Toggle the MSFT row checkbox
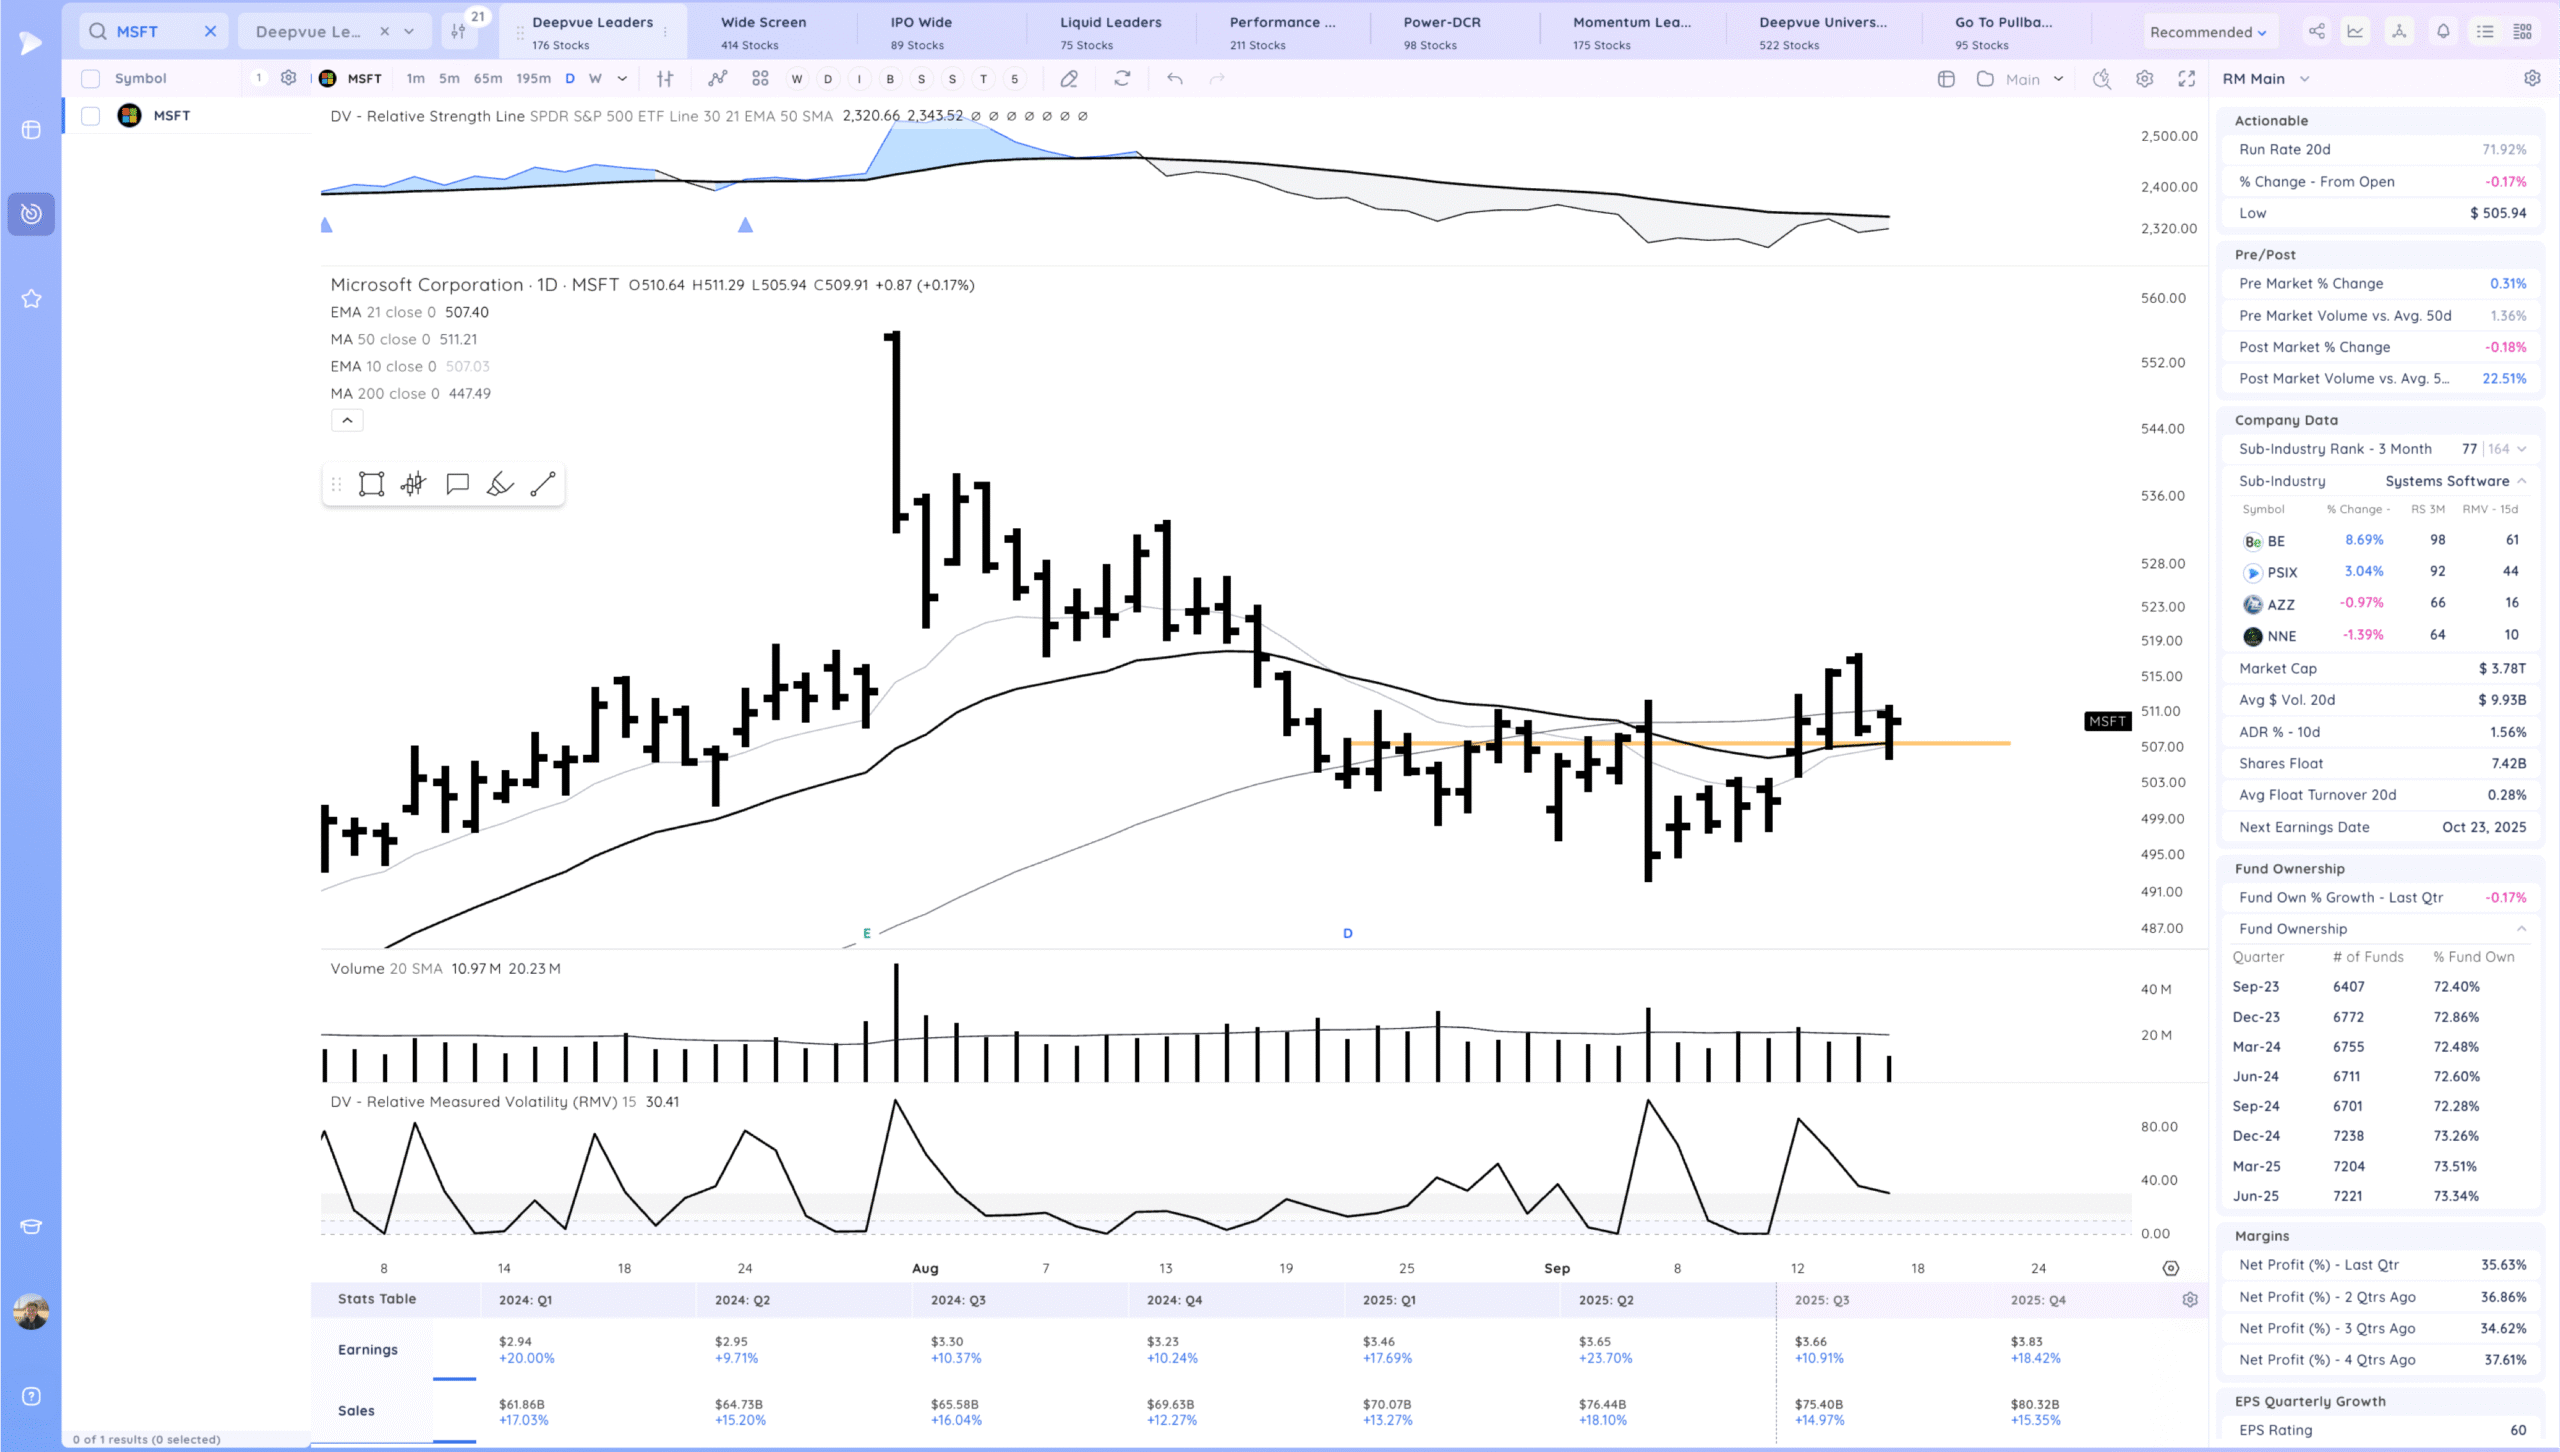2560x1452 pixels. [90, 116]
